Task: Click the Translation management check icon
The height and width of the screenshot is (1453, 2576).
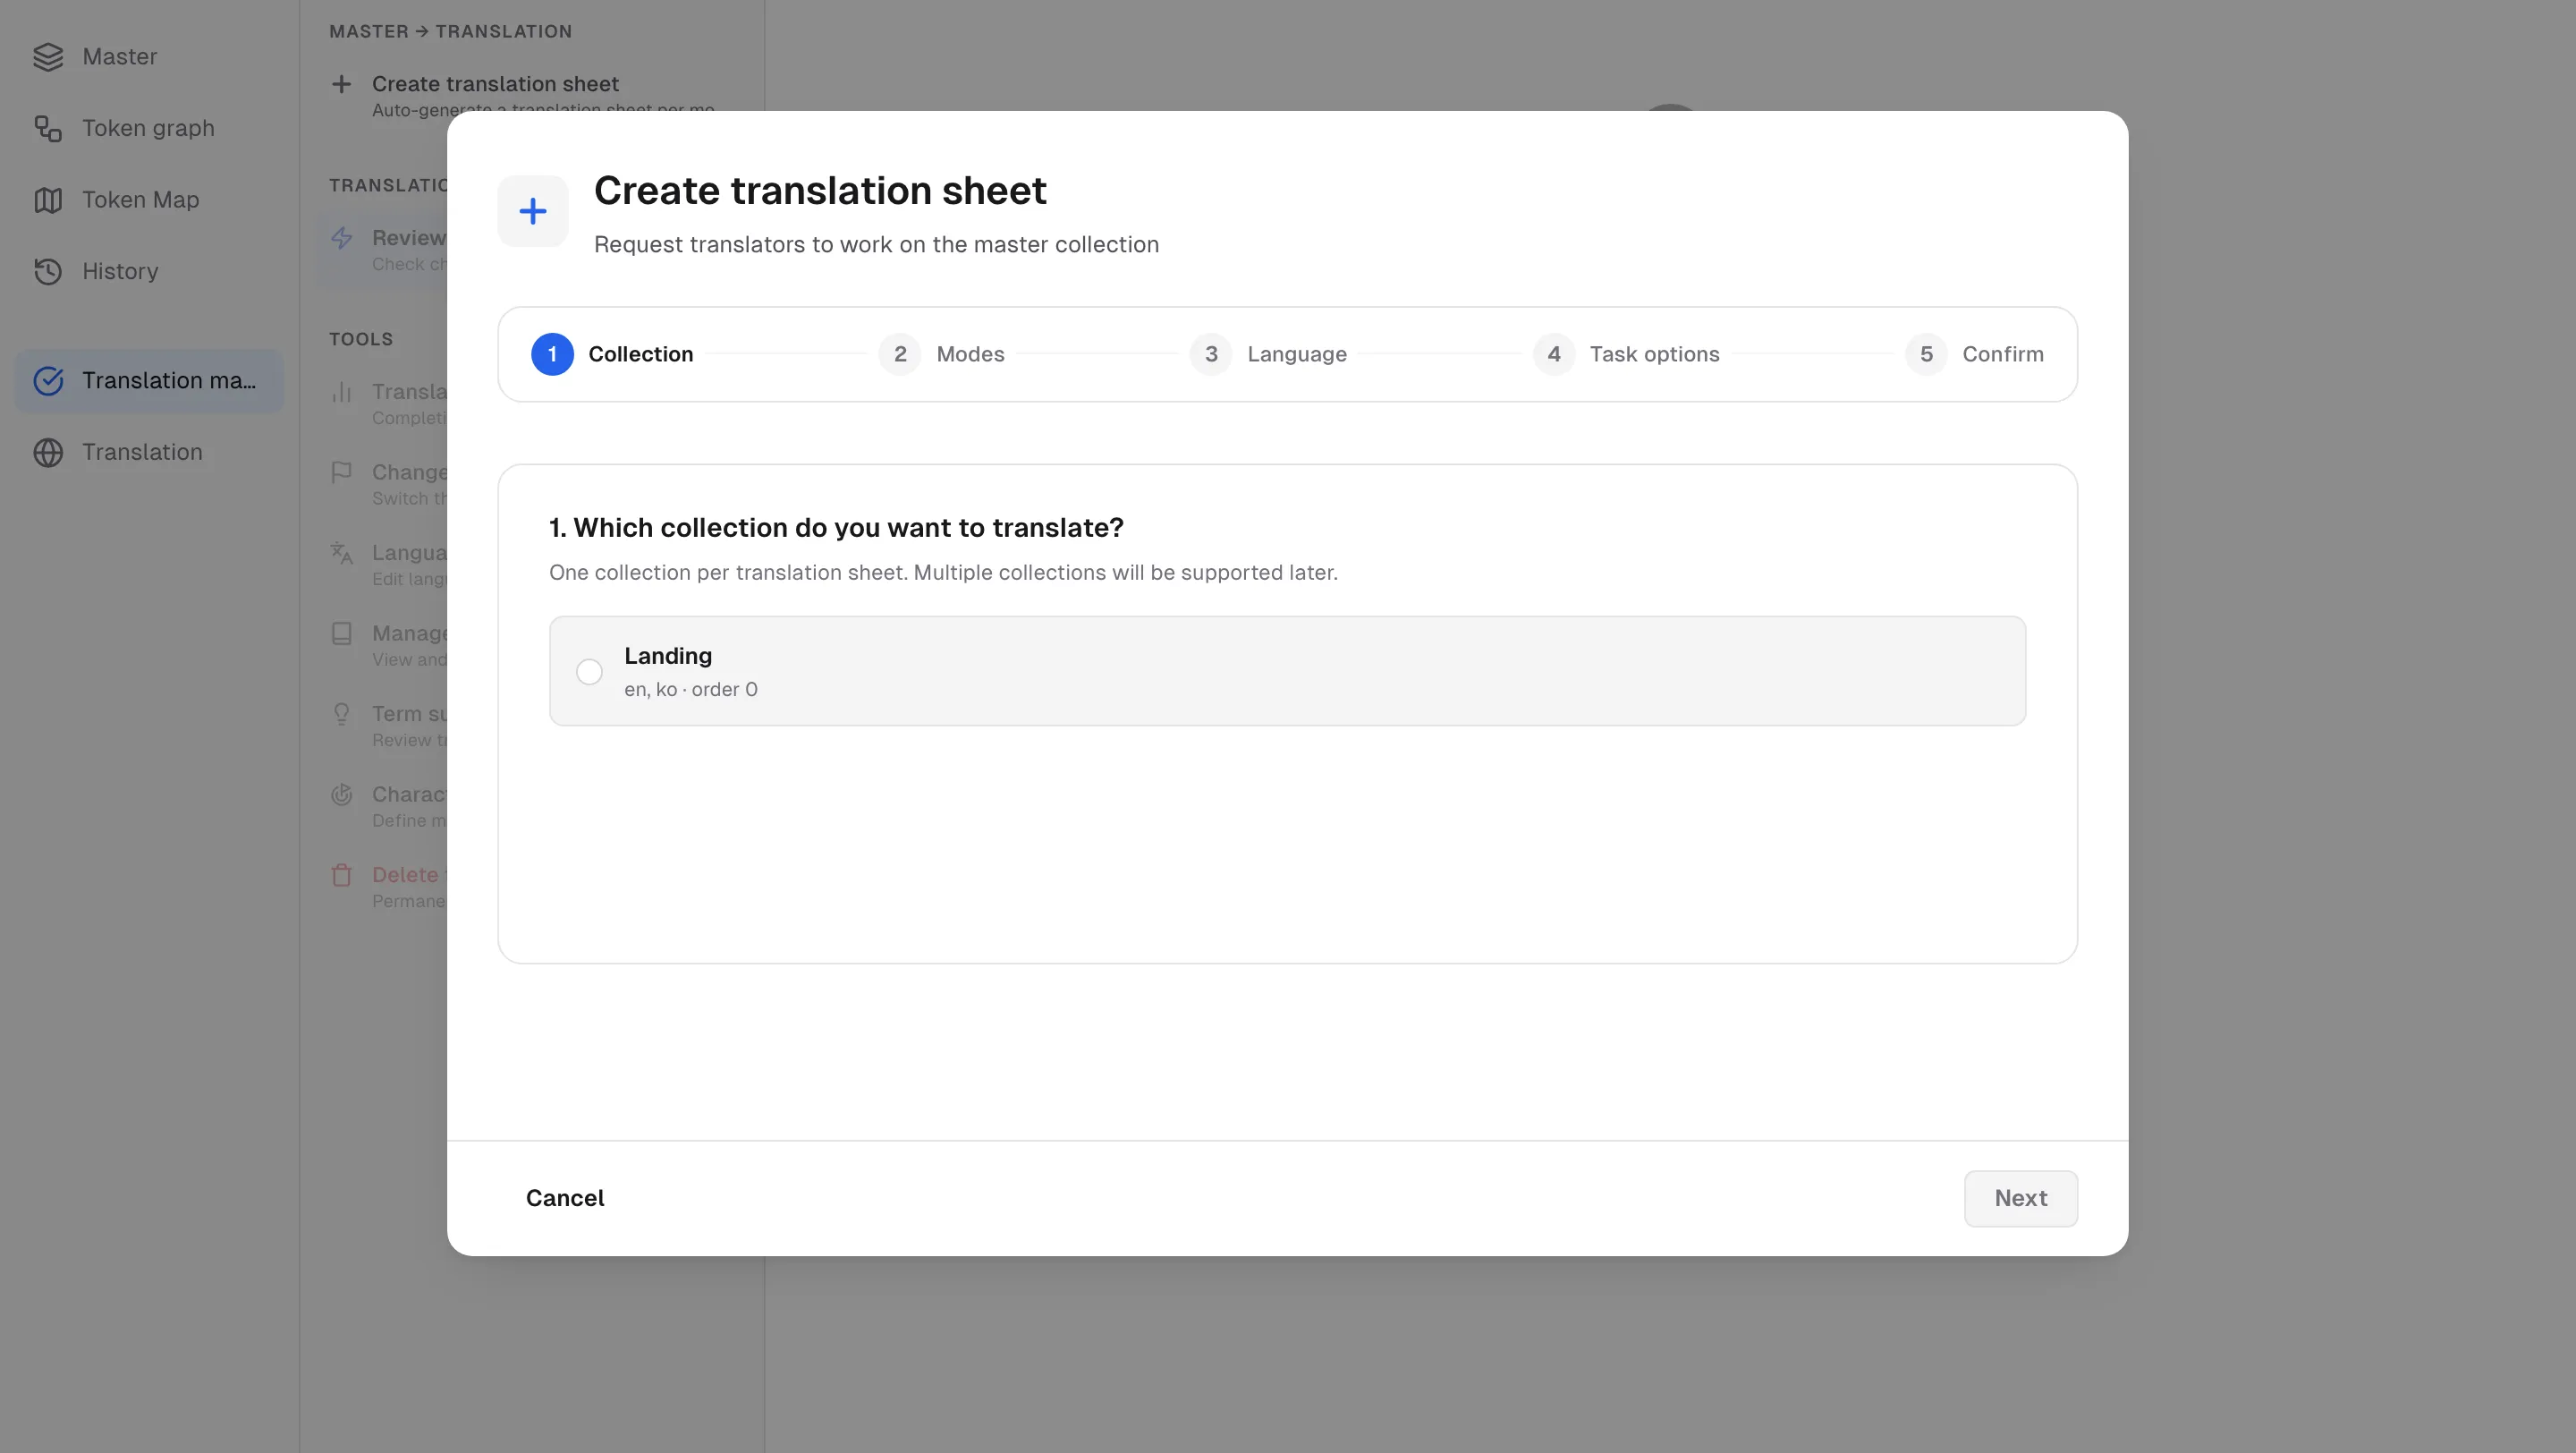Action: click(48, 381)
